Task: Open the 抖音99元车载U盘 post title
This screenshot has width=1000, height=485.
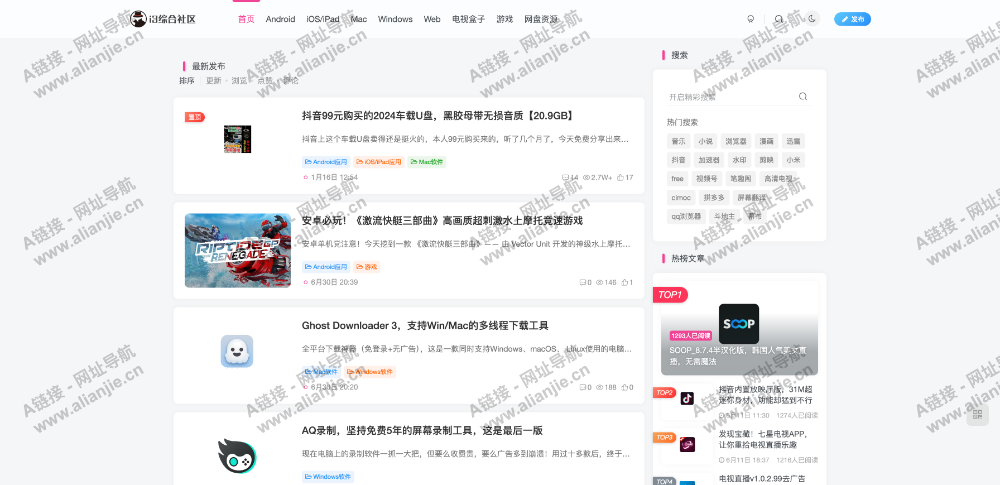Action: [x=439, y=116]
